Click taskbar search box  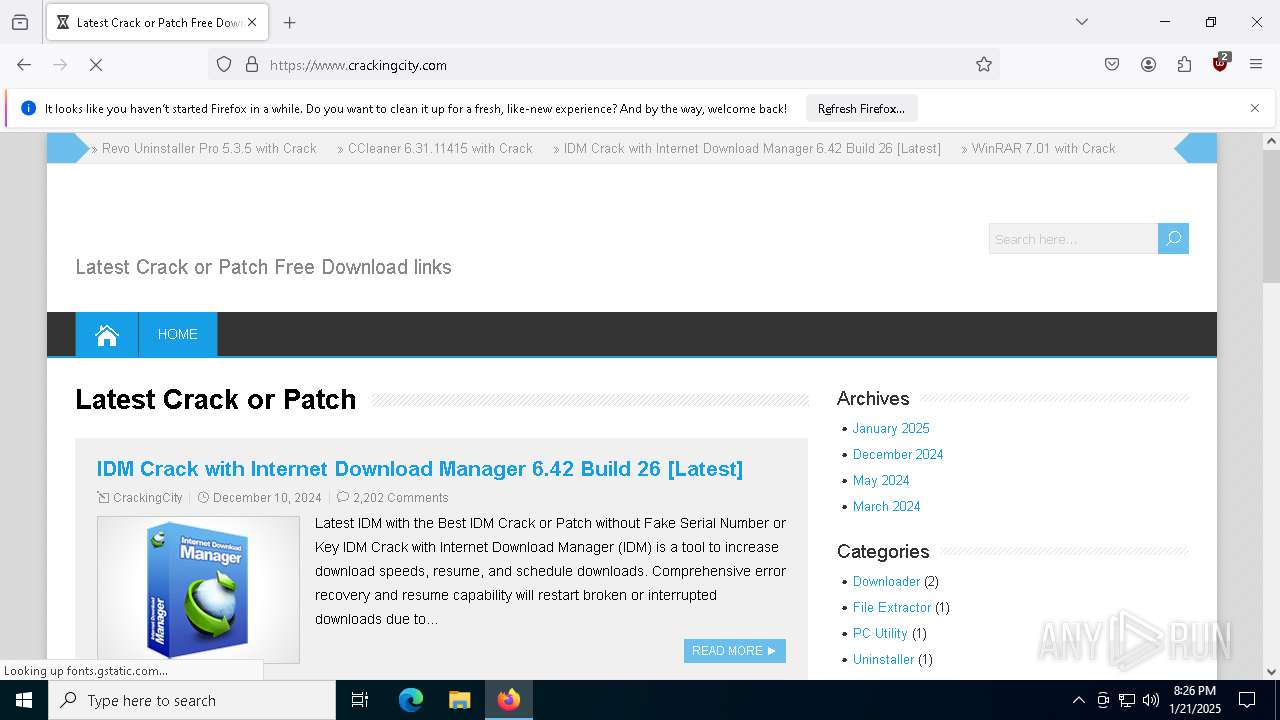[x=192, y=700]
